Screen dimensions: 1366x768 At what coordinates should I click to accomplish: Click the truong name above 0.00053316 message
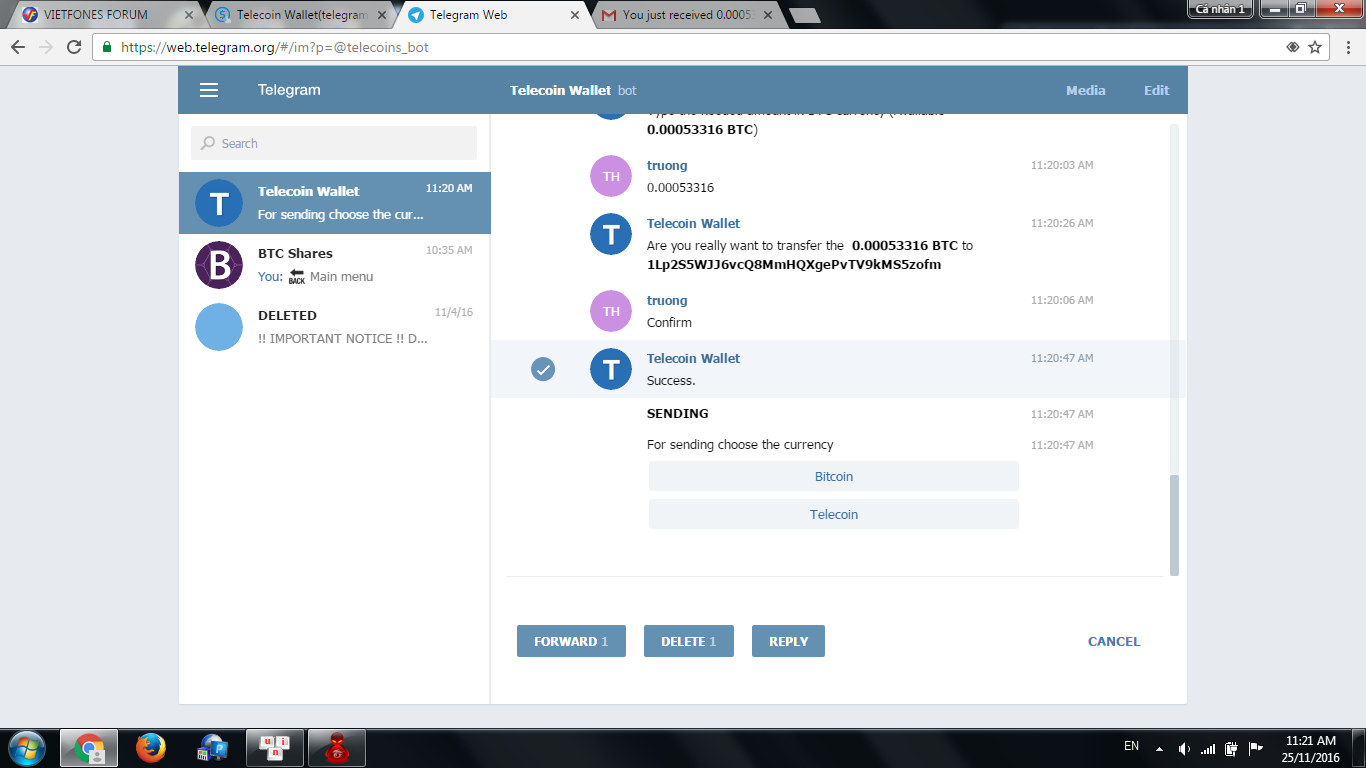pyautogui.click(x=667, y=165)
